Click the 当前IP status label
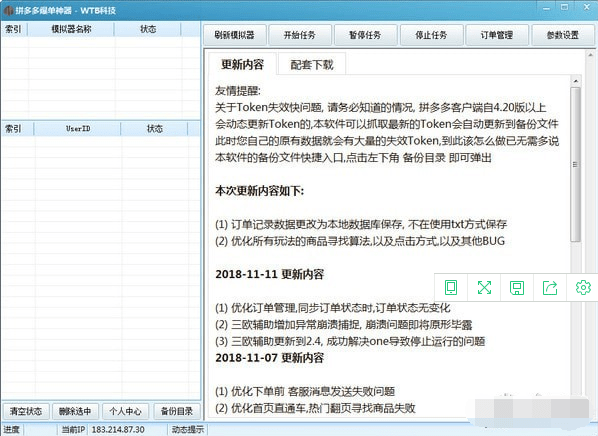This screenshot has width=598, height=436. click(74, 430)
